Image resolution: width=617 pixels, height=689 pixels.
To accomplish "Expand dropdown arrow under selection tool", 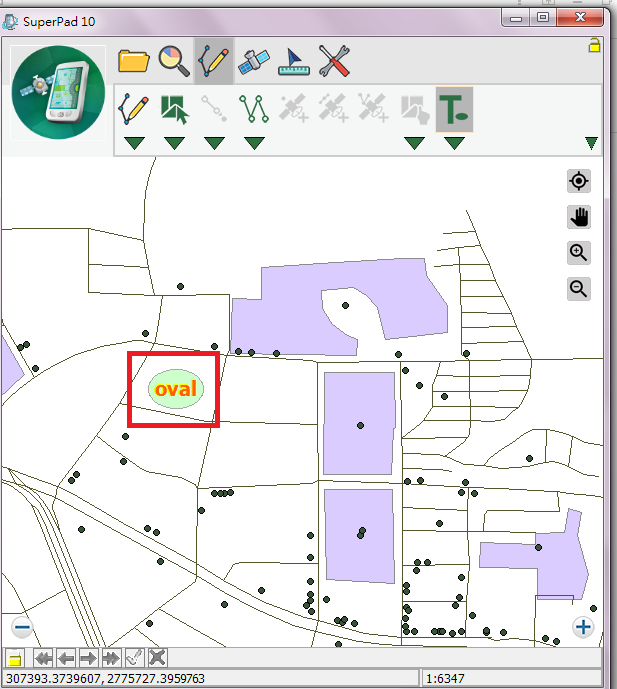I will pyautogui.click(x=174, y=143).
